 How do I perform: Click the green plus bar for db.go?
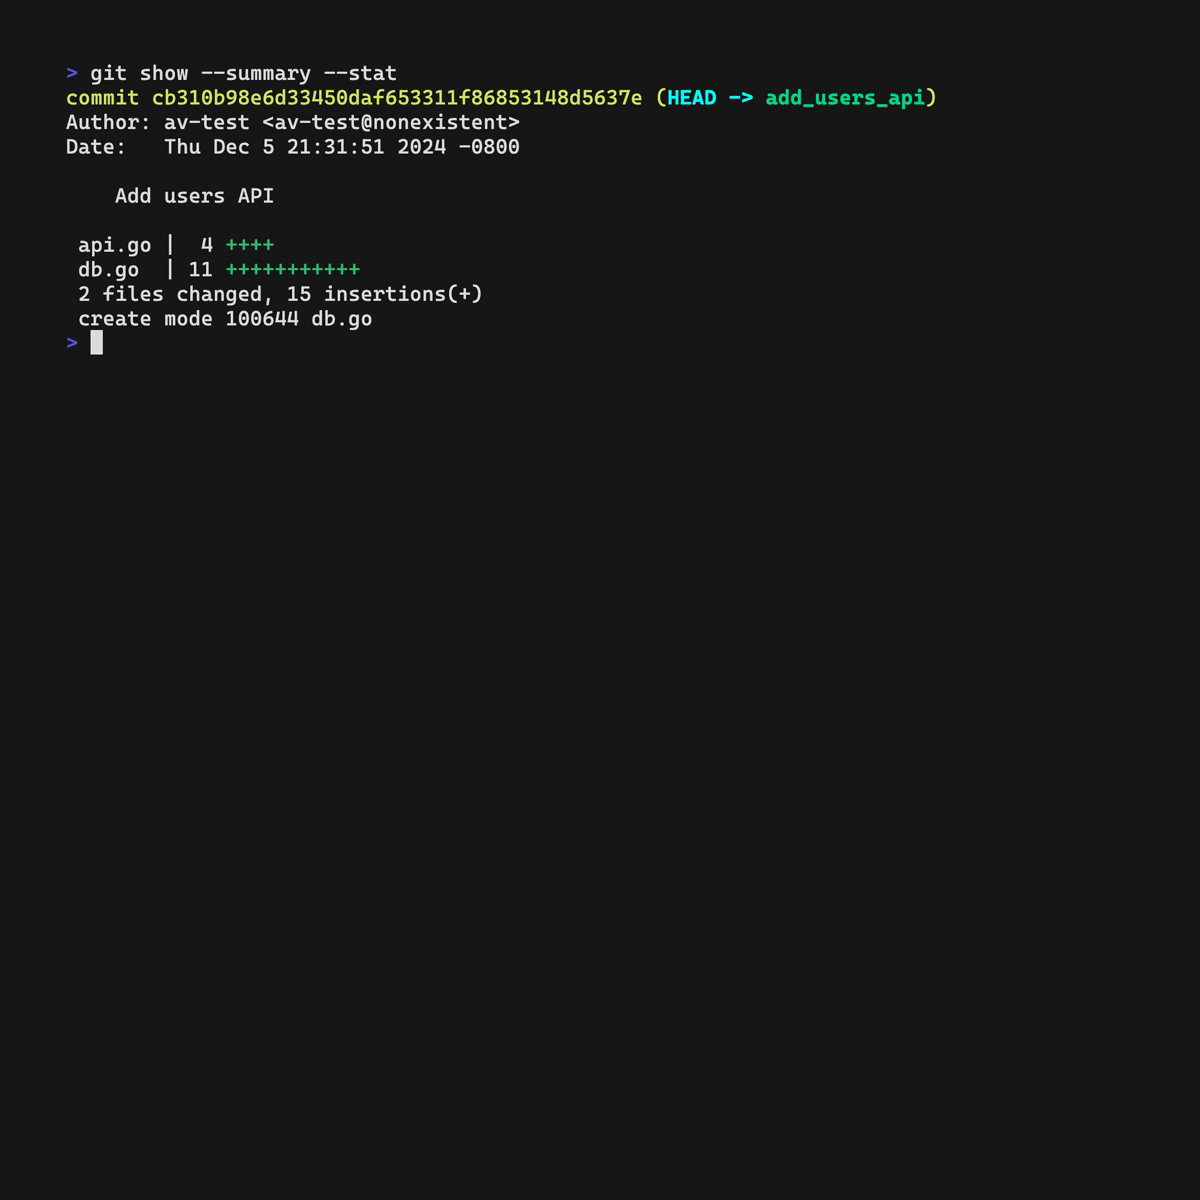pos(293,270)
